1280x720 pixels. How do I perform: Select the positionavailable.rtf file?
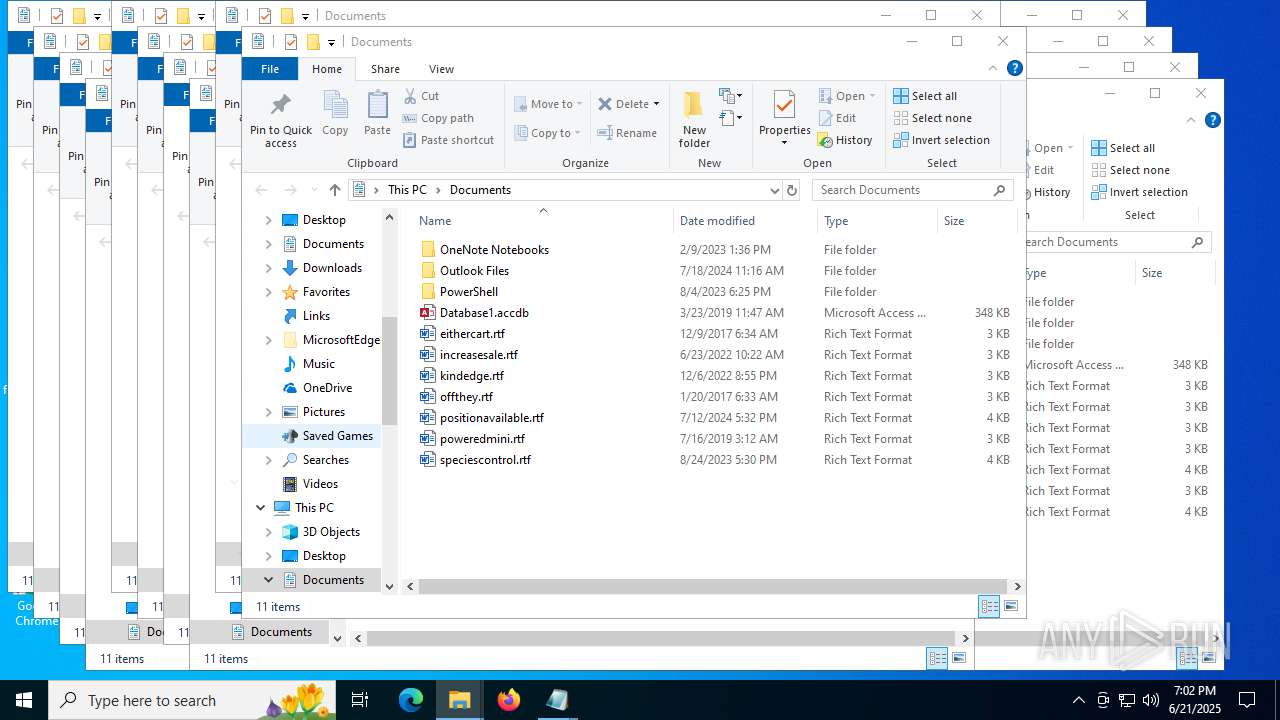pos(481,418)
